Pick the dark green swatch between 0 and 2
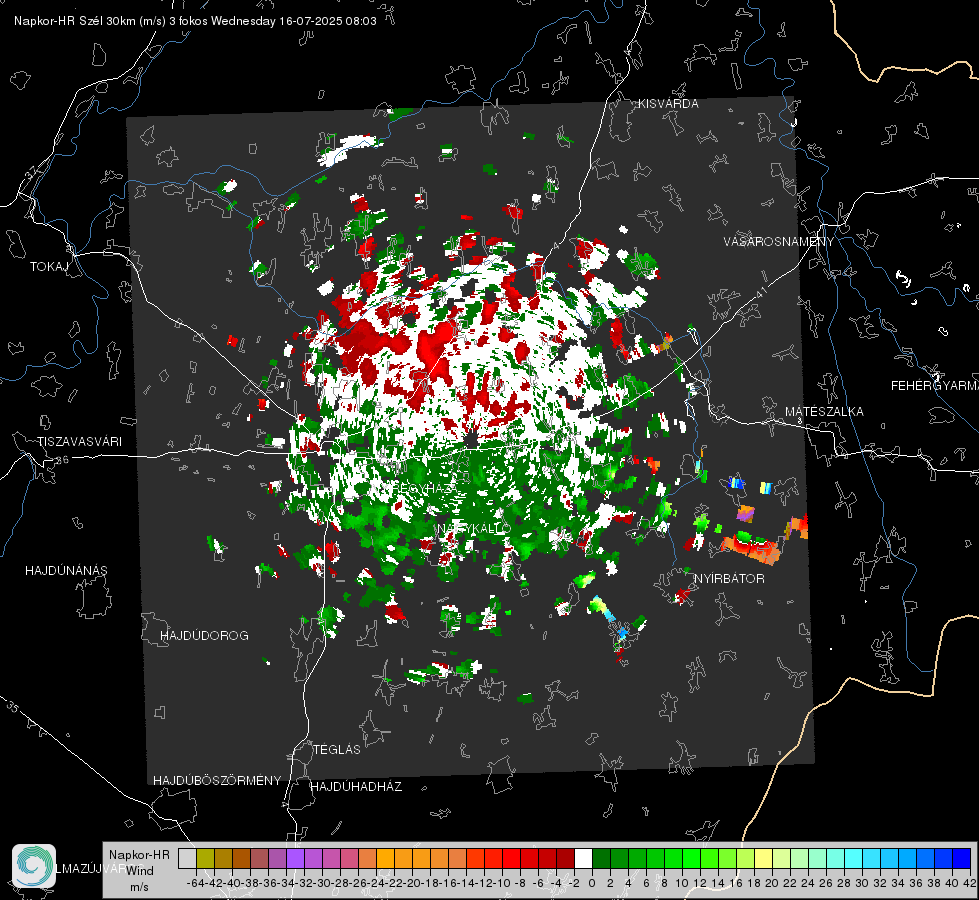Image resolution: width=979 pixels, height=900 pixels. (601, 858)
